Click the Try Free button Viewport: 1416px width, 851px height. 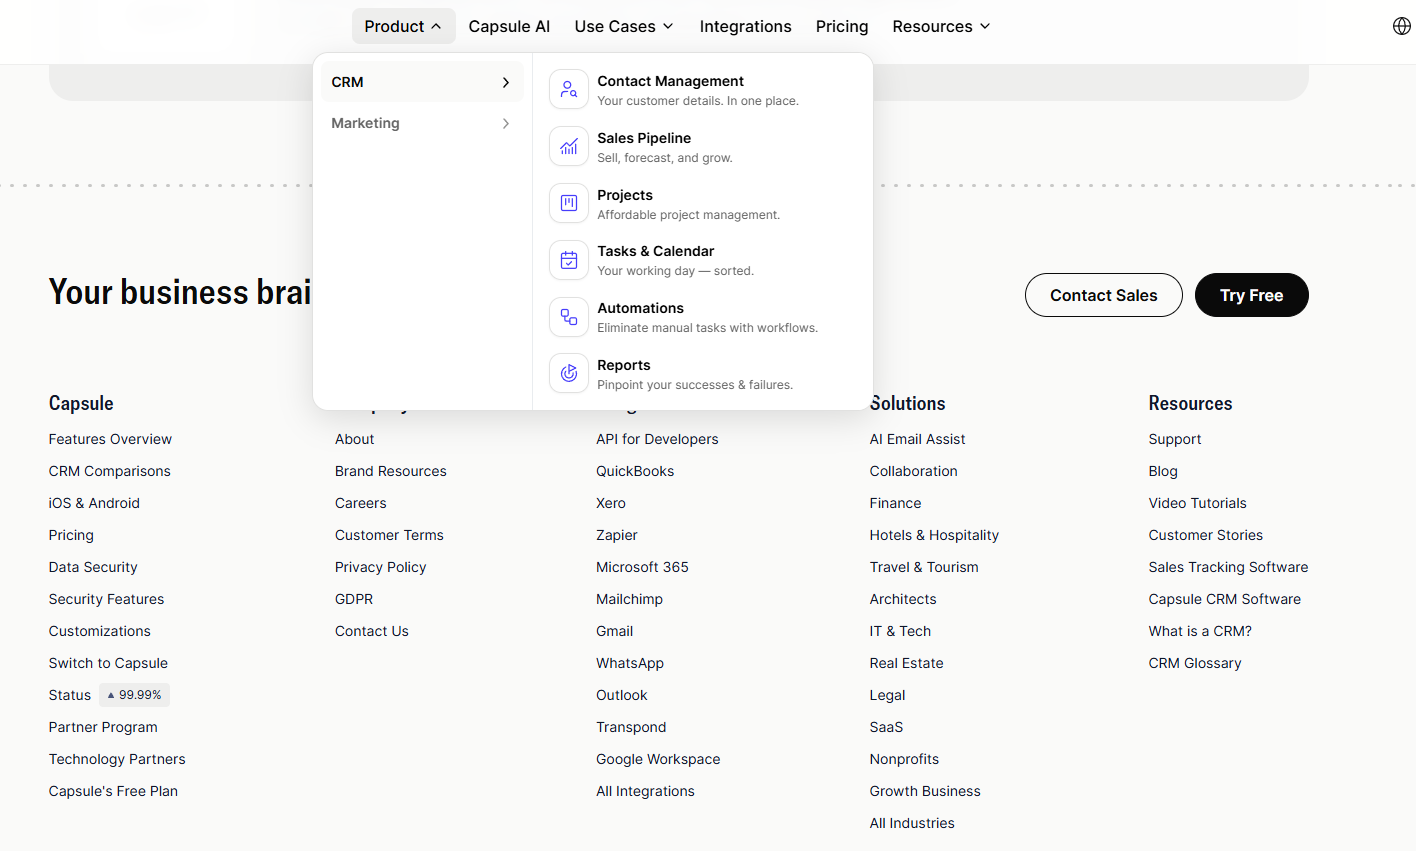pyautogui.click(x=1251, y=295)
